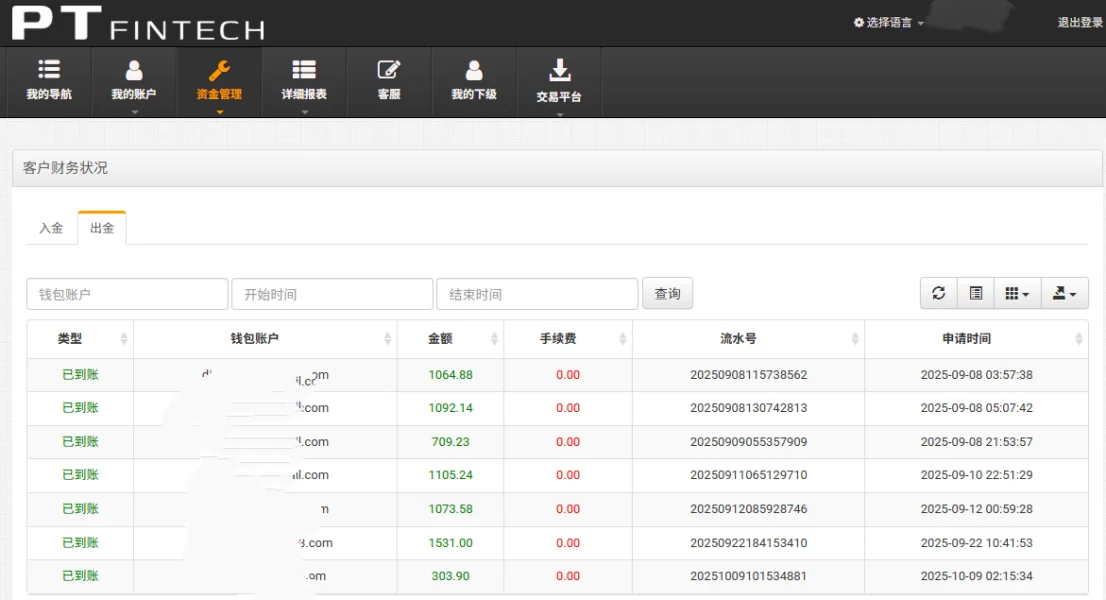The width and height of the screenshot is (1106, 600).
Task: Click the 开始时间 date field
Action: [x=332, y=294]
